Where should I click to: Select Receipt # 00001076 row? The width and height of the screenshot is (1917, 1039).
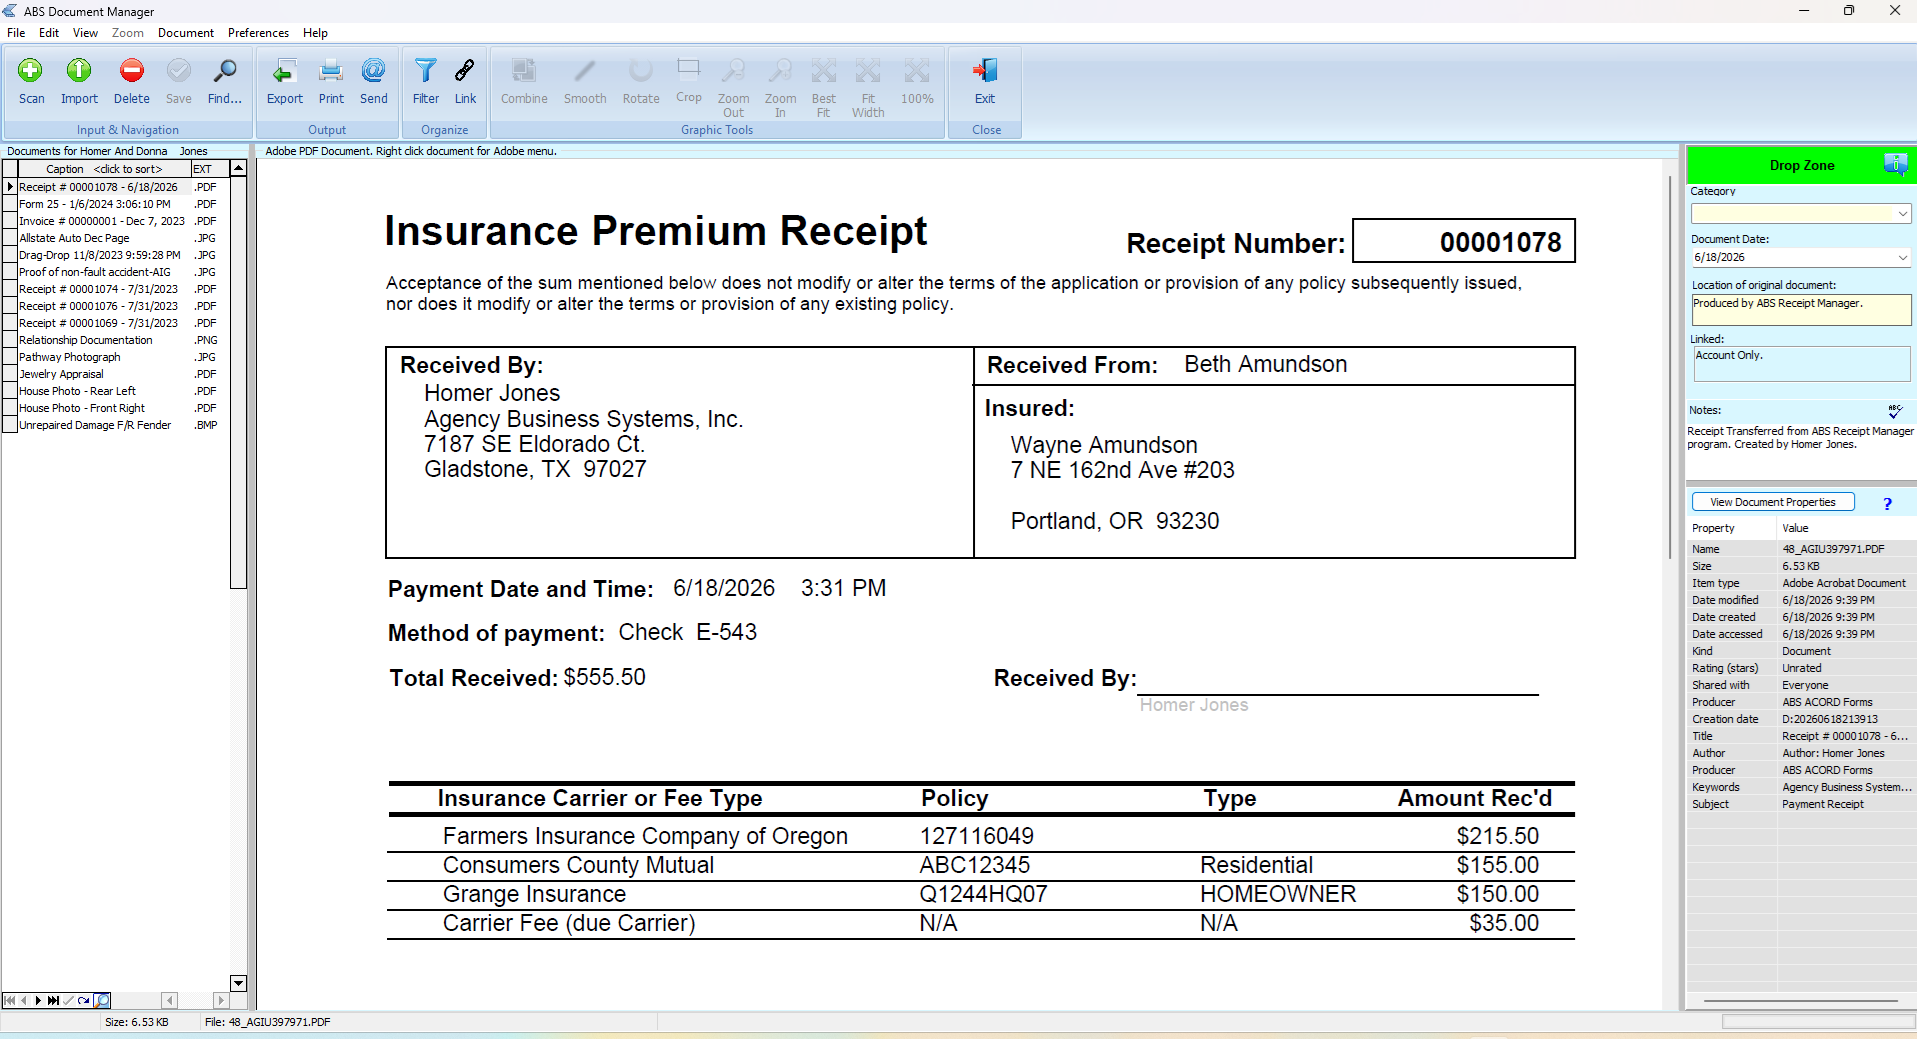pos(118,306)
